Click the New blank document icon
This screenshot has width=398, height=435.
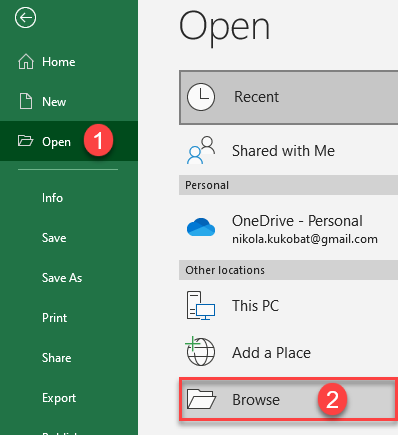point(26,101)
